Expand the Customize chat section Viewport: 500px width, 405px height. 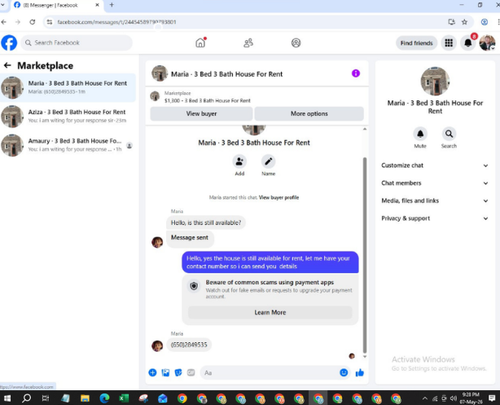[435, 165]
